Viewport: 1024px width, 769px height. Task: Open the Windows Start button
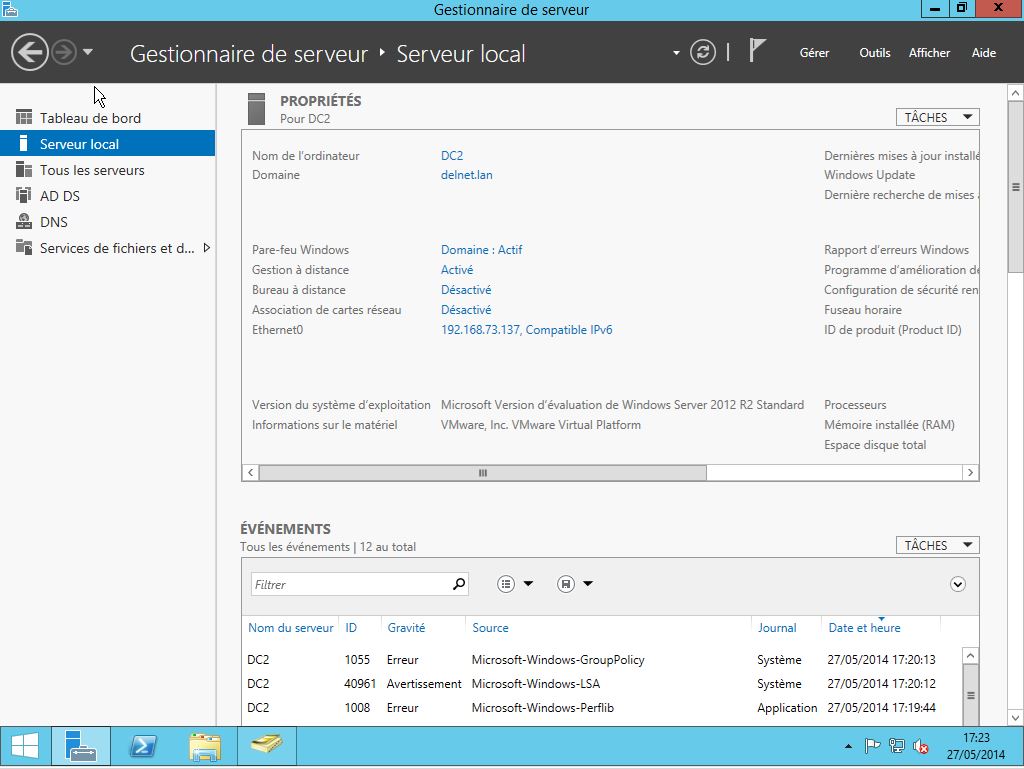25,745
